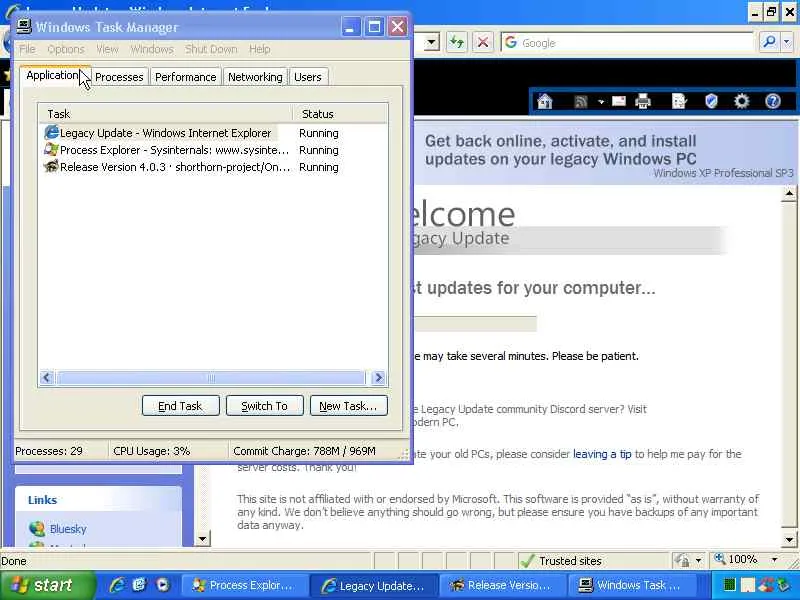Open the IE address bar dropdown arrow
This screenshot has height=600, width=800.
click(x=432, y=42)
